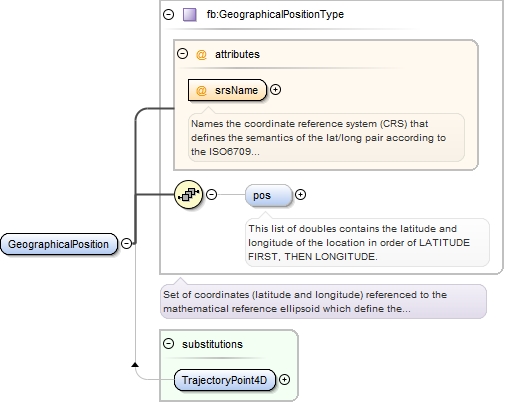The width and height of the screenshot is (505, 403).
Task: Select the sequence compositor circle icon
Action: [188, 194]
